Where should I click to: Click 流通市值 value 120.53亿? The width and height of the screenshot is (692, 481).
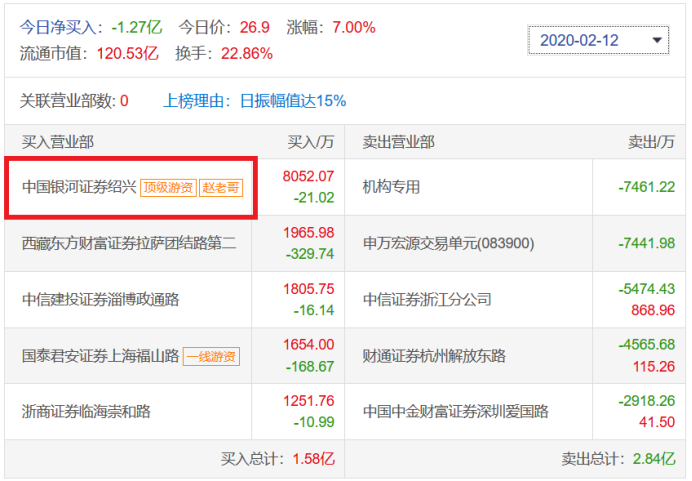[x=127, y=53]
